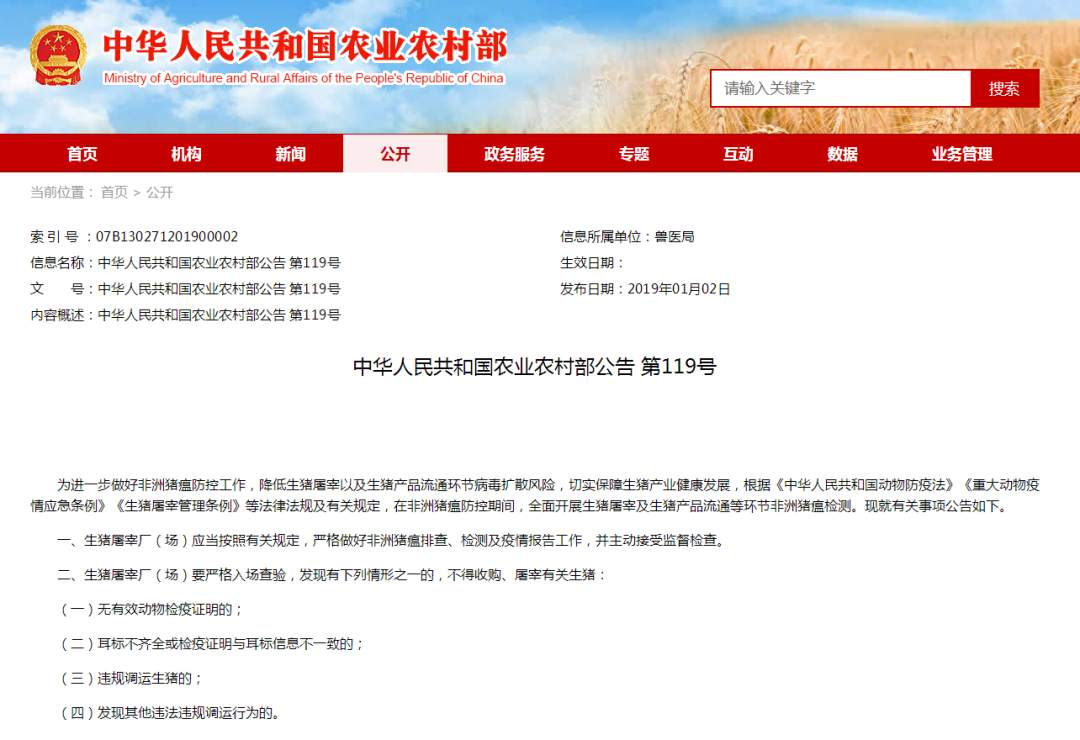Click the 文号 row text
The height and width of the screenshot is (740, 1080).
tap(185, 289)
